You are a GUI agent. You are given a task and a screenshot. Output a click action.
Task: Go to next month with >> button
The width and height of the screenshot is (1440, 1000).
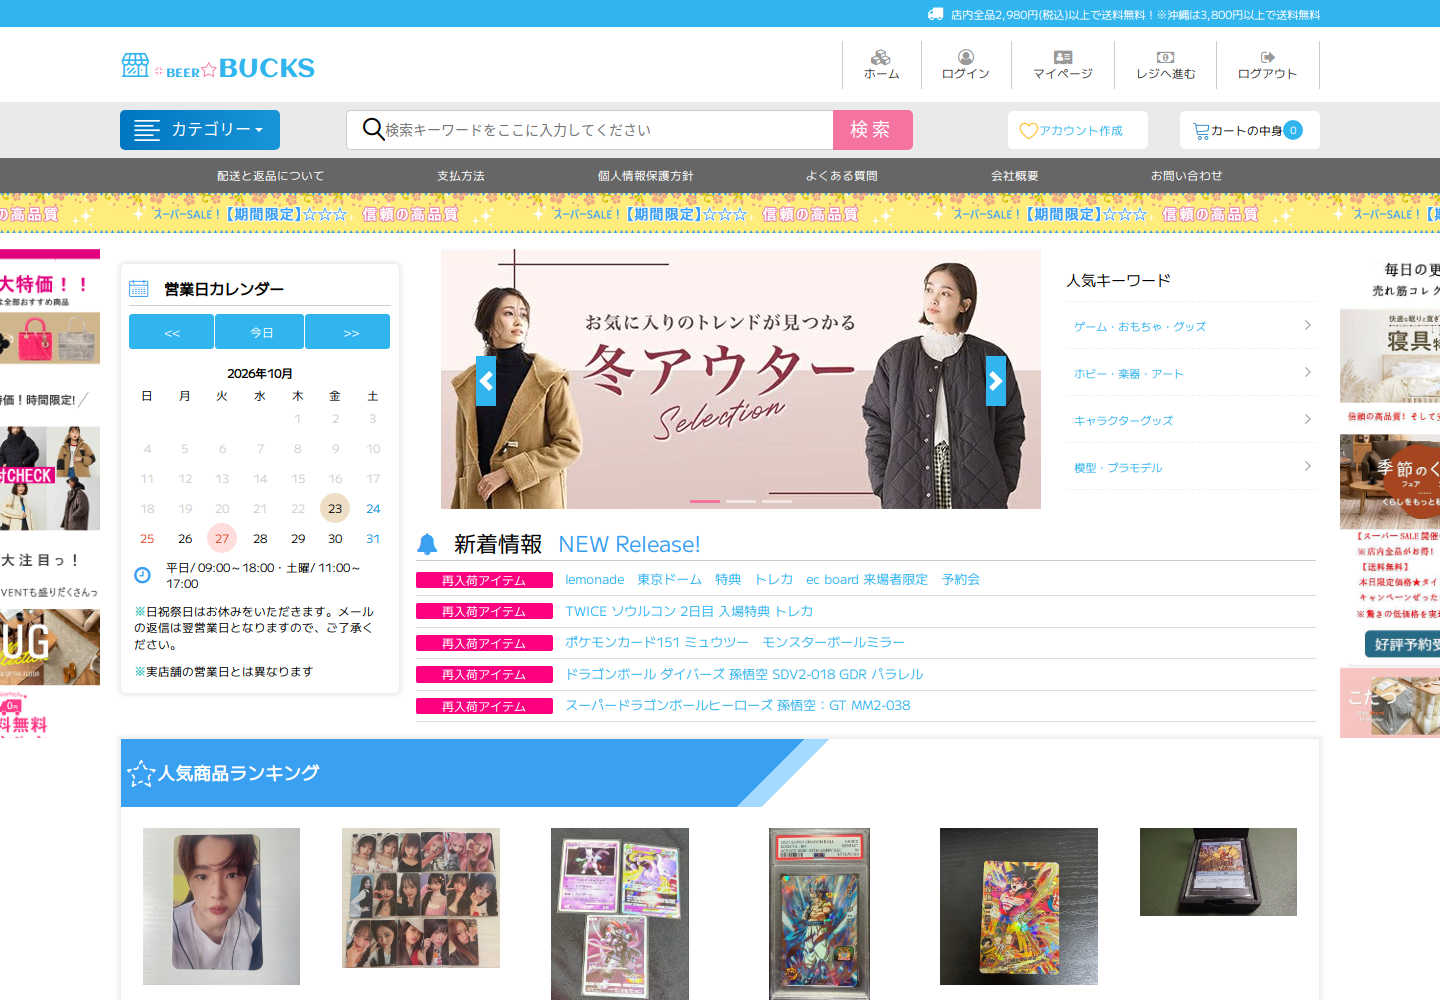348,332
